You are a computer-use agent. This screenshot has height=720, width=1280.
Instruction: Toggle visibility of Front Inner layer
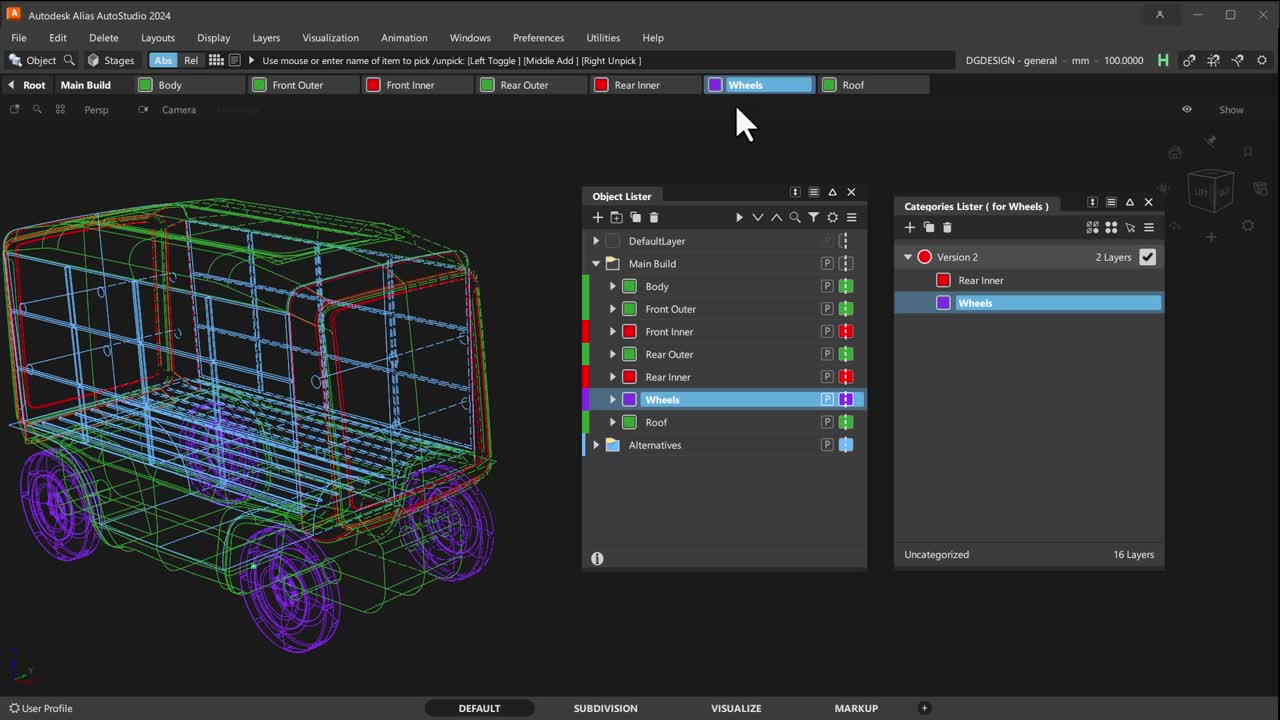click(x=846, y=332)
